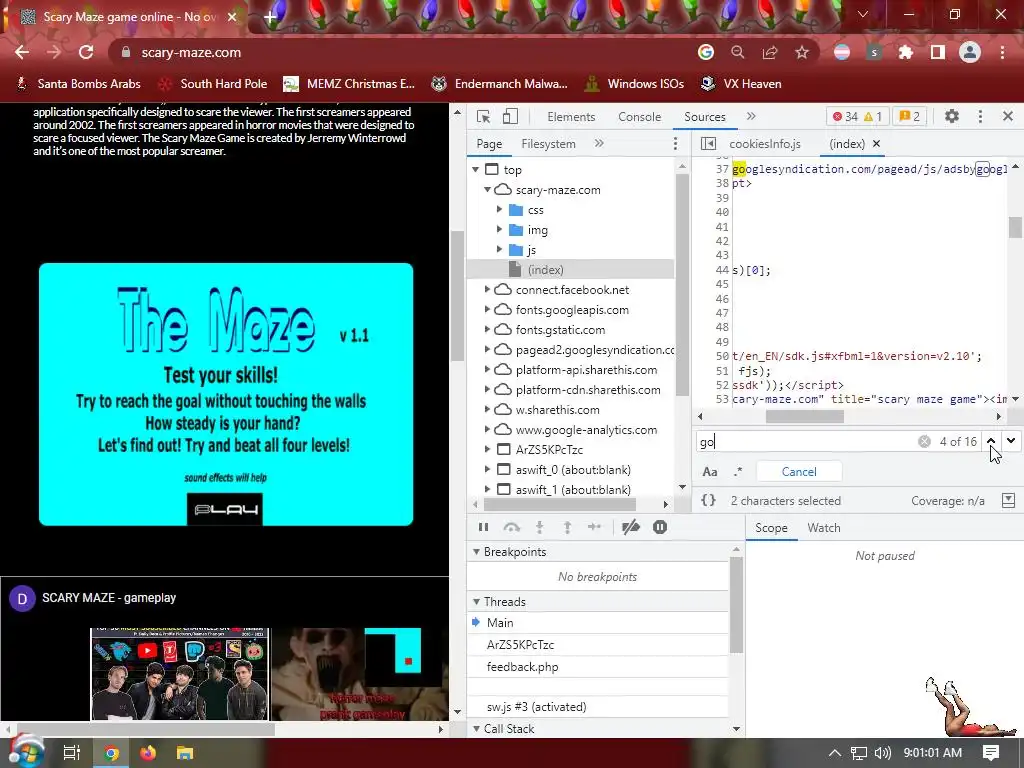This screenshot has width=1024, height=768.
Task: Open the Chrome profile avatar
Action: tap(970, 52)
